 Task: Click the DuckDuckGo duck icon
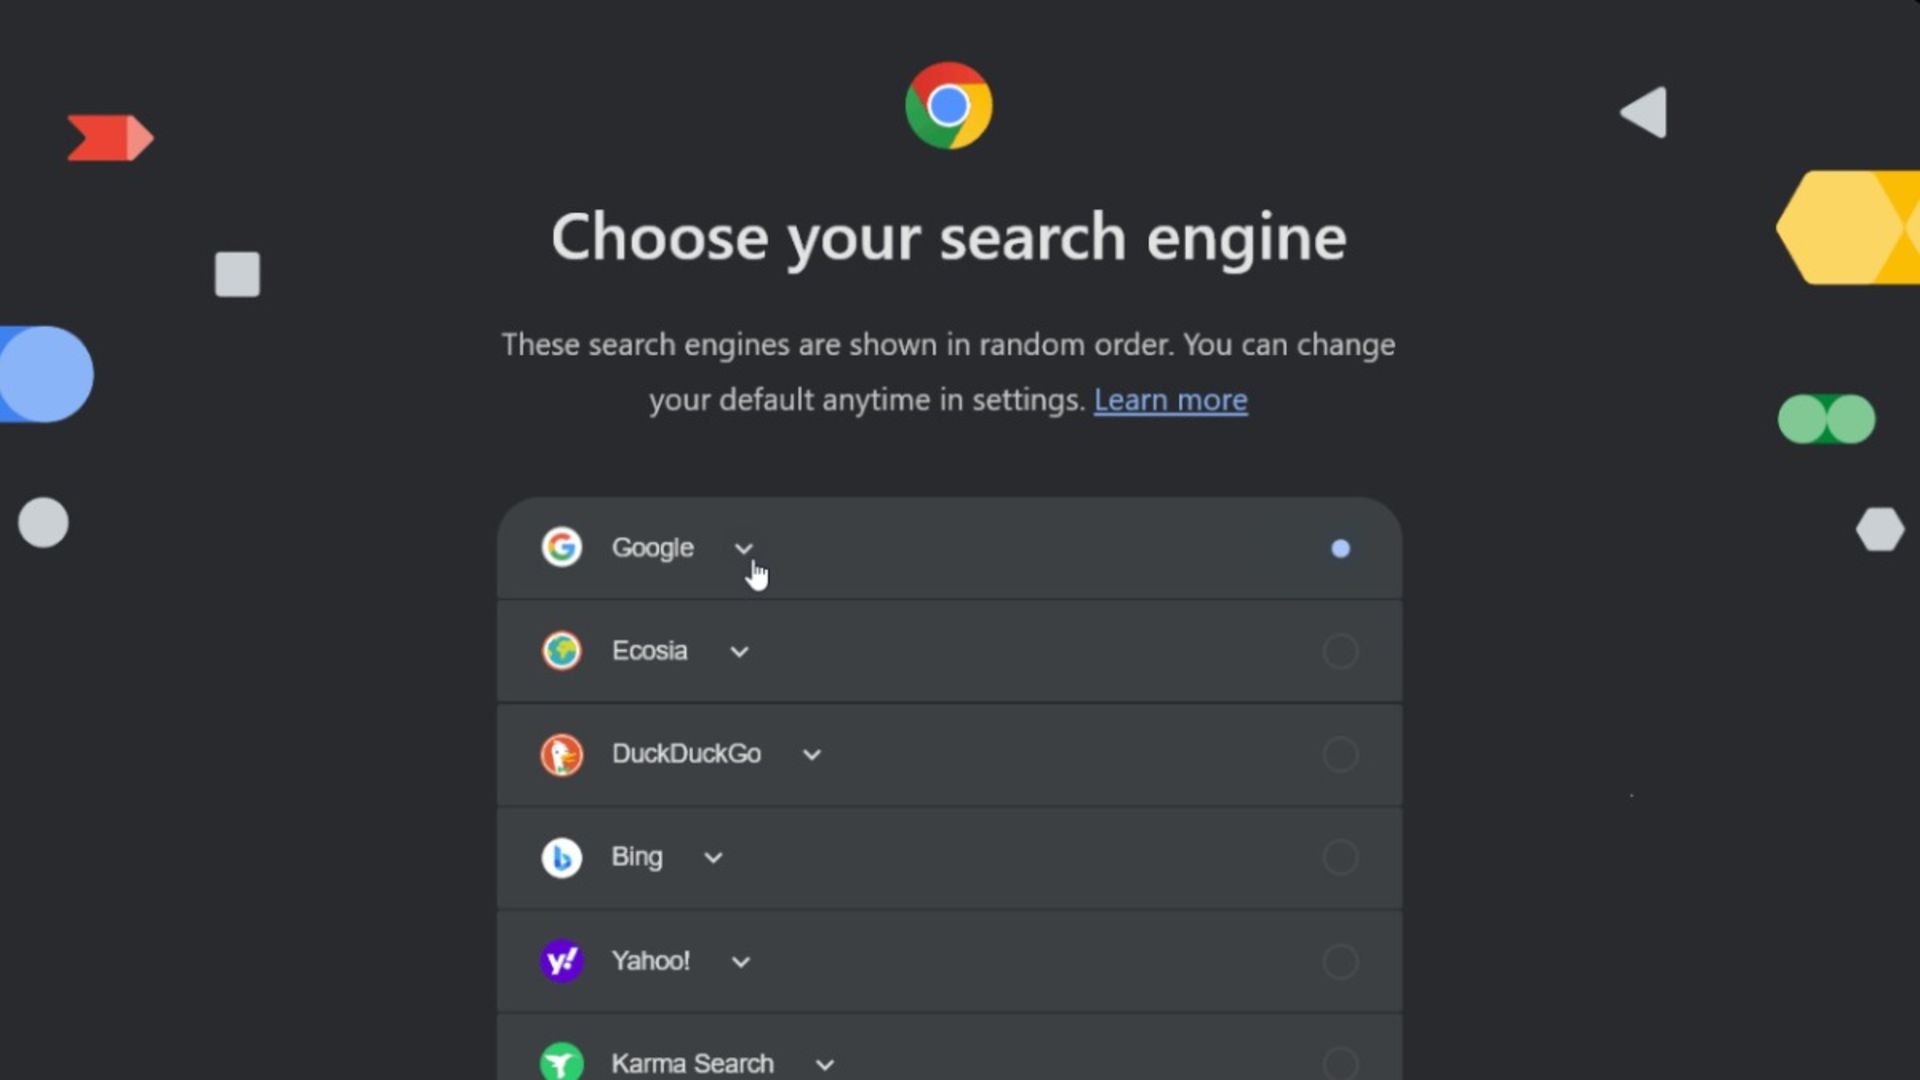tap(562, 754)
